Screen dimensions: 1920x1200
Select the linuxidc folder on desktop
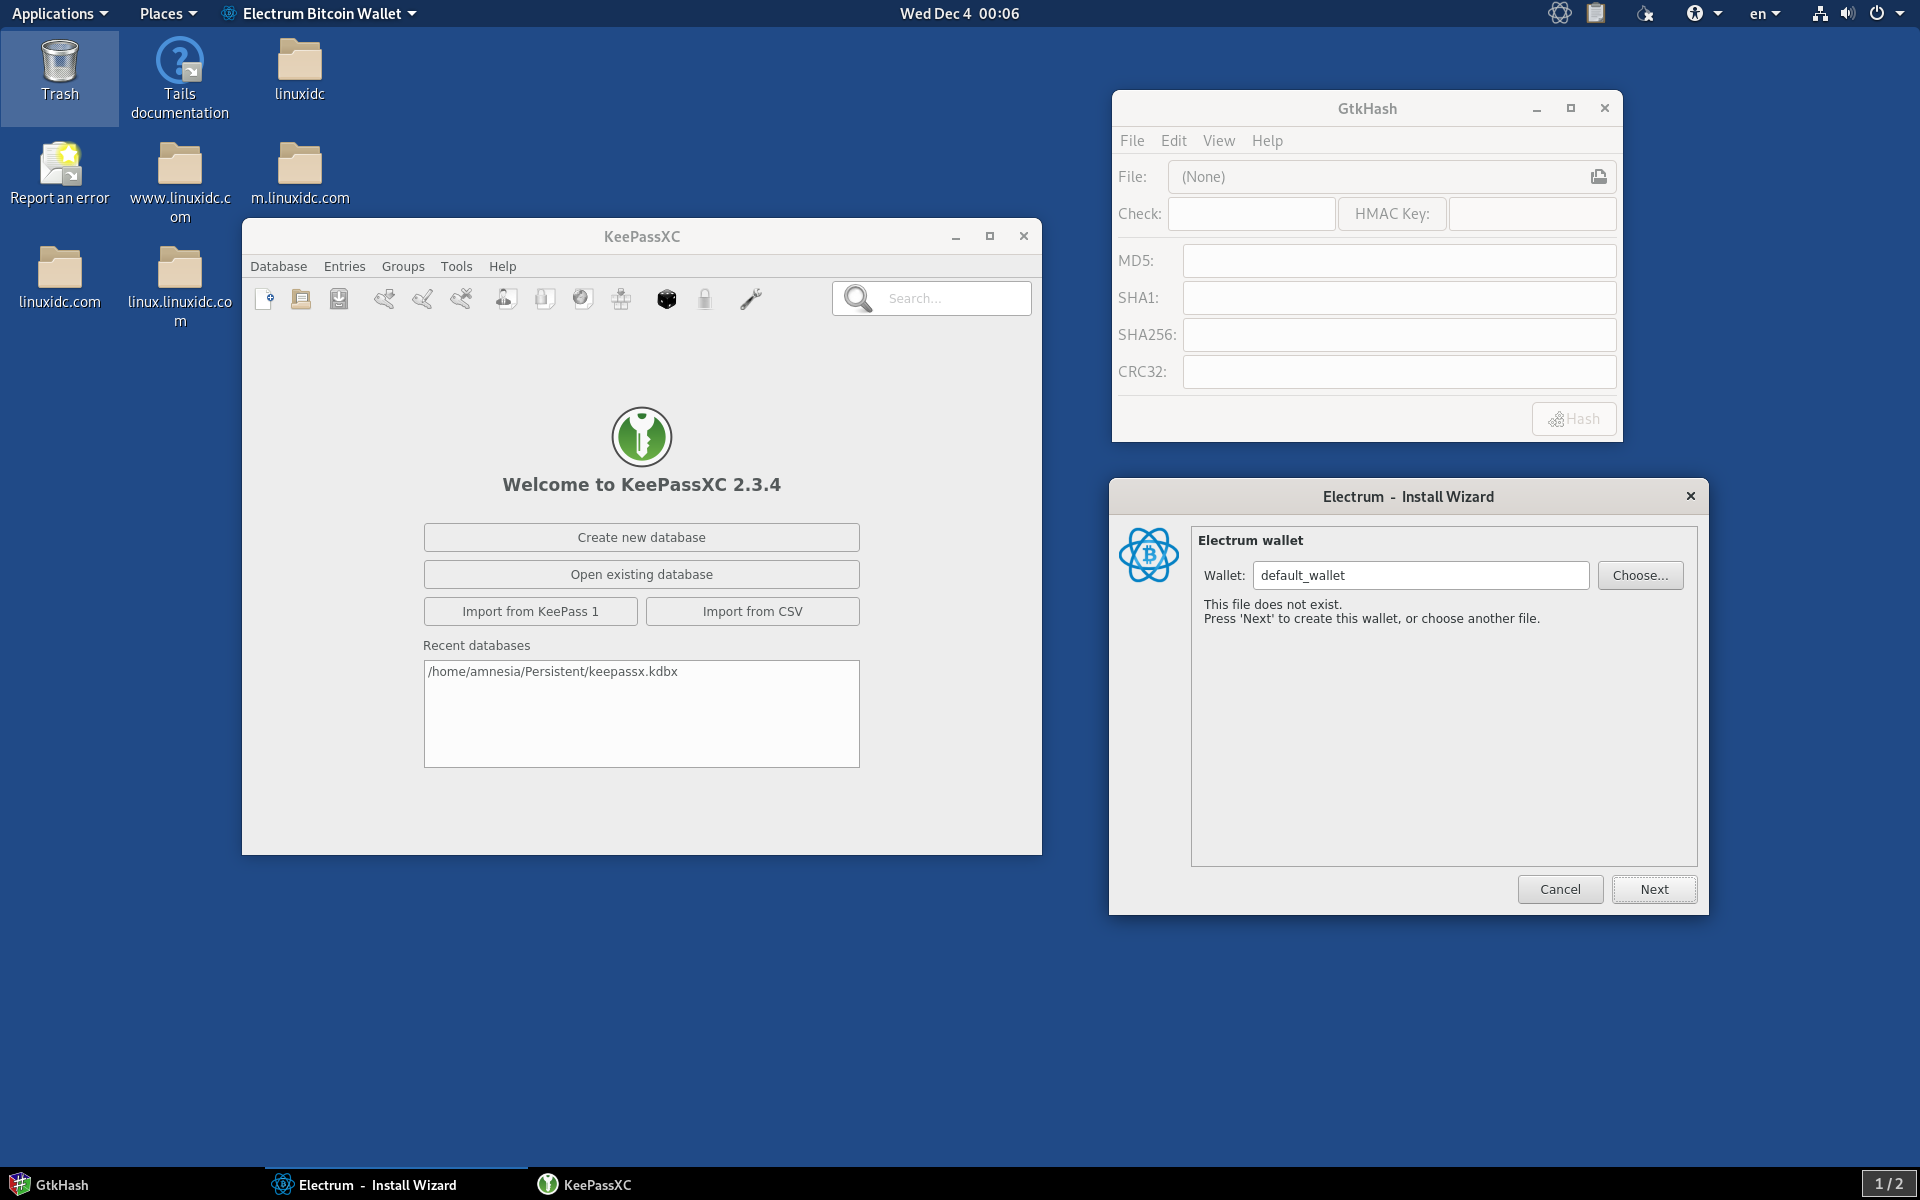pos(300,70)
